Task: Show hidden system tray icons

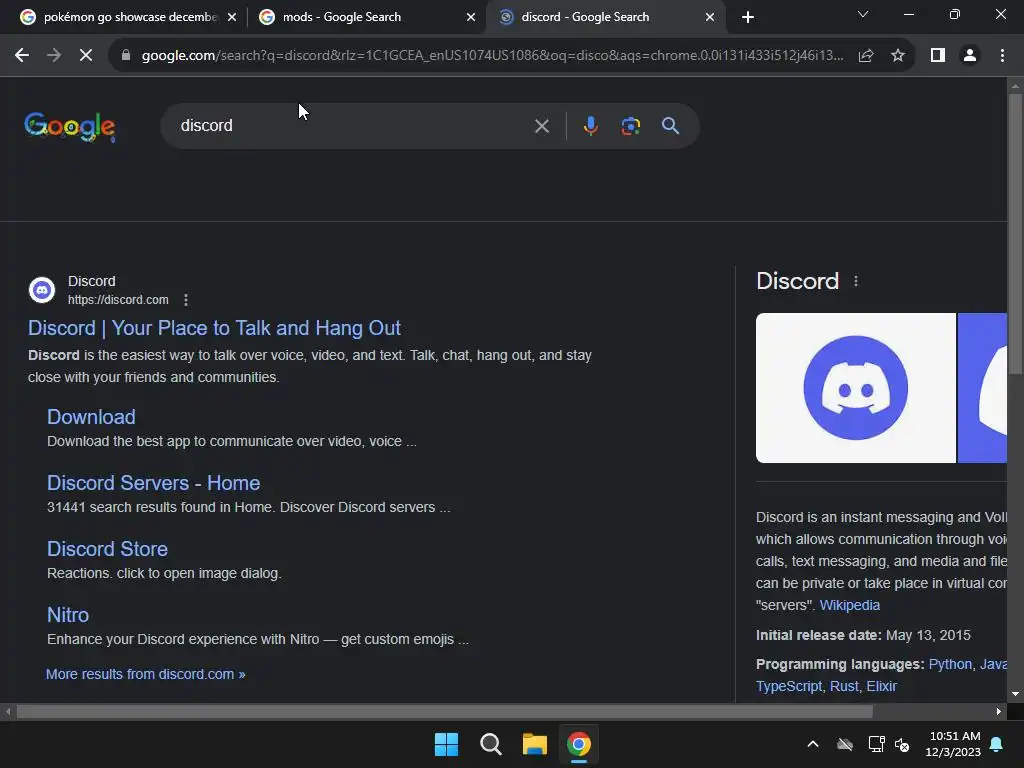Action: [x=813, y=744]
